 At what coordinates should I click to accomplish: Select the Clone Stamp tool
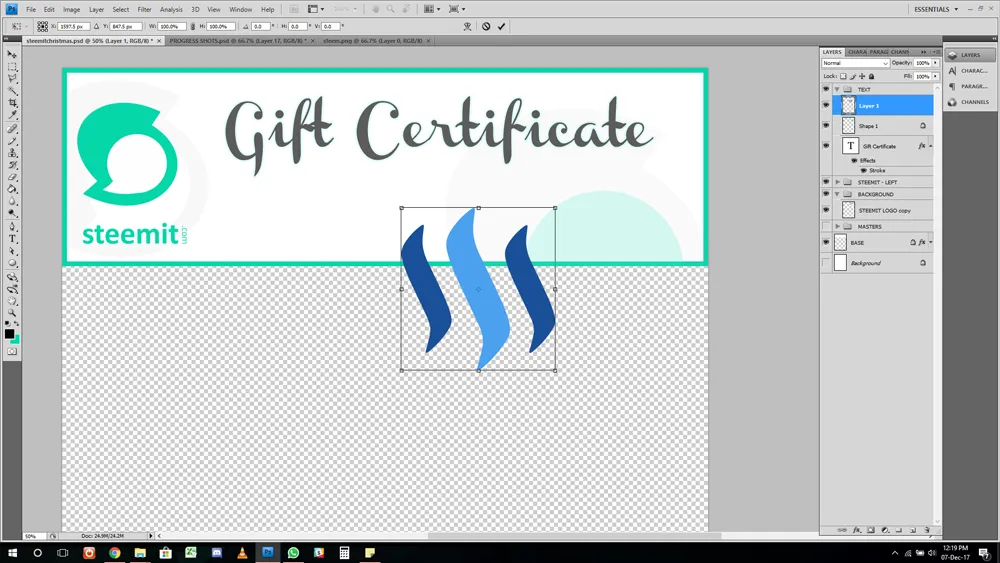click(x=11, y=154)
